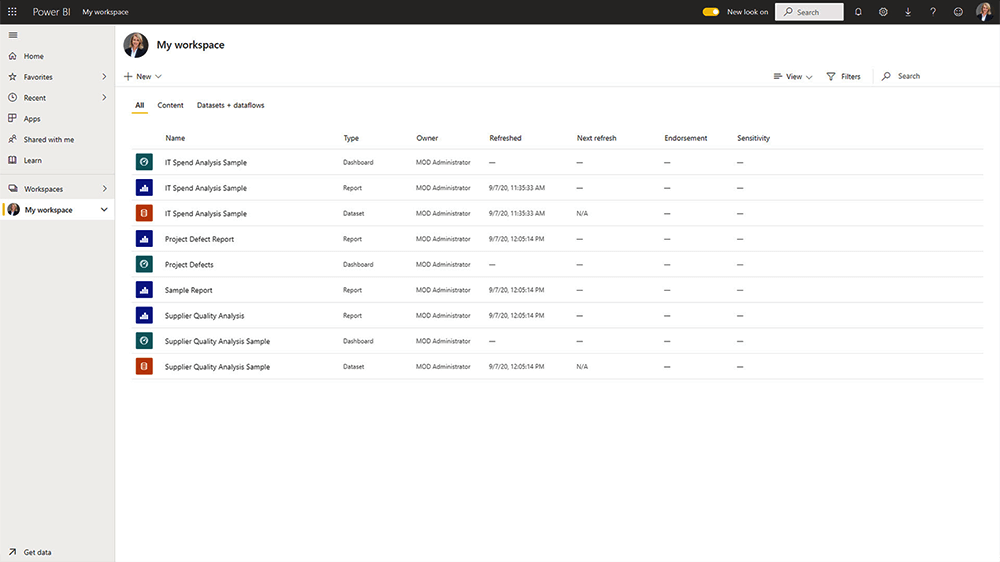Click the Learn book icon
1000x562 pixels.
pos(12,160)
